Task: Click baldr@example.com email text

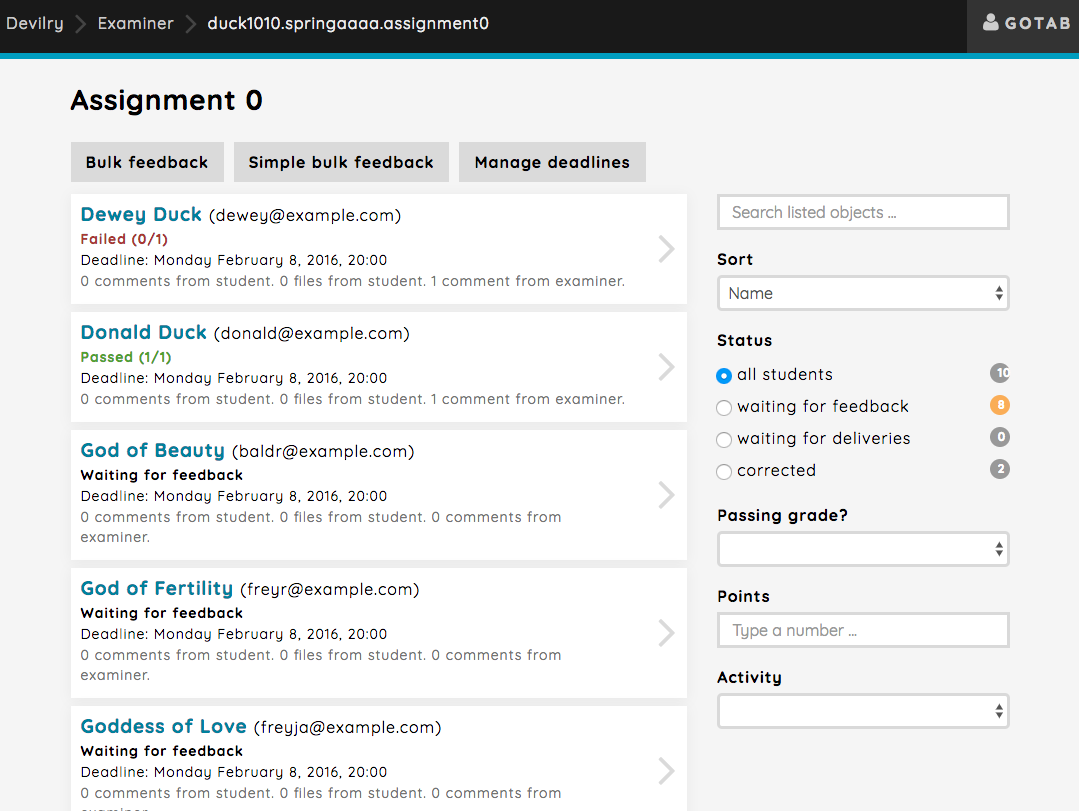Action: tap(323, 452)
